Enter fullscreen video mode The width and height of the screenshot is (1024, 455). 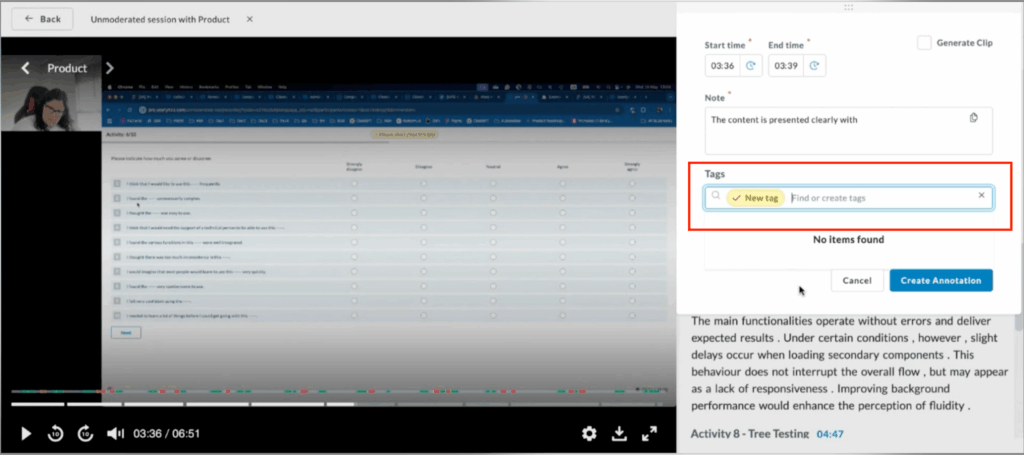[649, 433]
